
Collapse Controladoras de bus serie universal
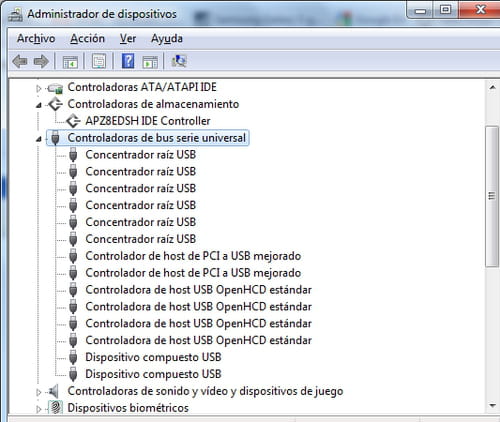[39, 139]
